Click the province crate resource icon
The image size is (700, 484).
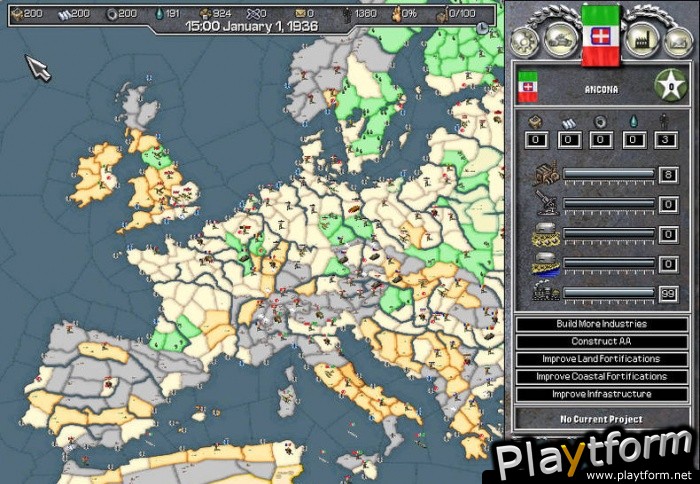point(535,122)
